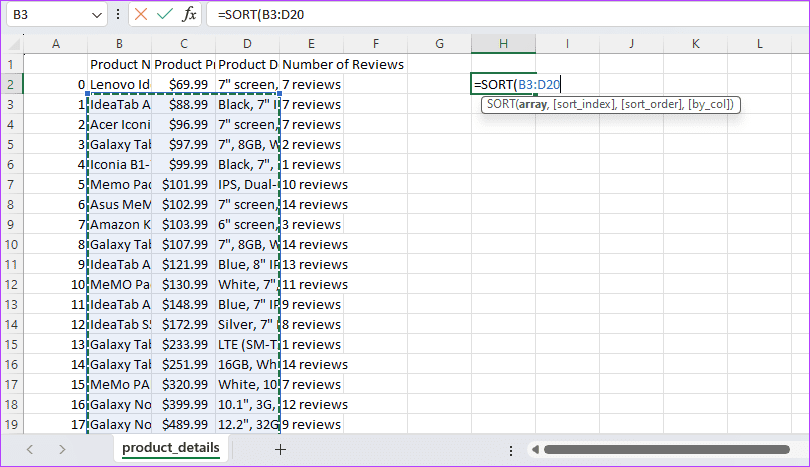The width and height of the screenshot is (810, 467).
Task: Confirm the formula with the checkmark icon
Action: 165,14
